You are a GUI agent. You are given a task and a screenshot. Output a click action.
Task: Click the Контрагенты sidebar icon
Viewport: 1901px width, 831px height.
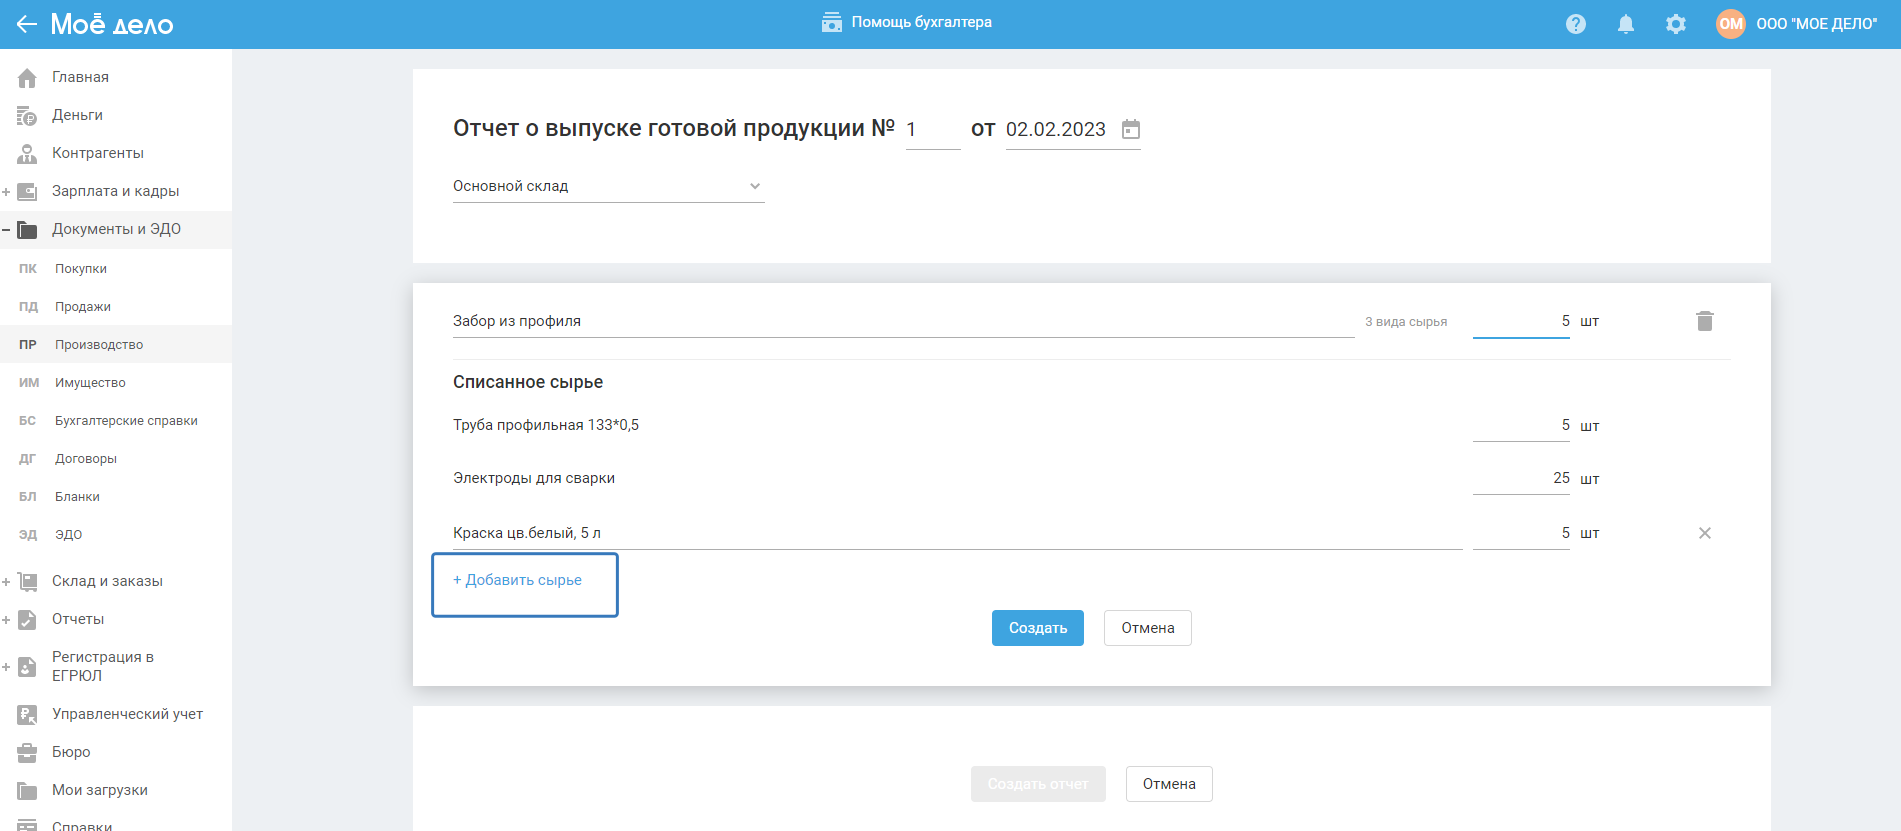tap(27, 153)
